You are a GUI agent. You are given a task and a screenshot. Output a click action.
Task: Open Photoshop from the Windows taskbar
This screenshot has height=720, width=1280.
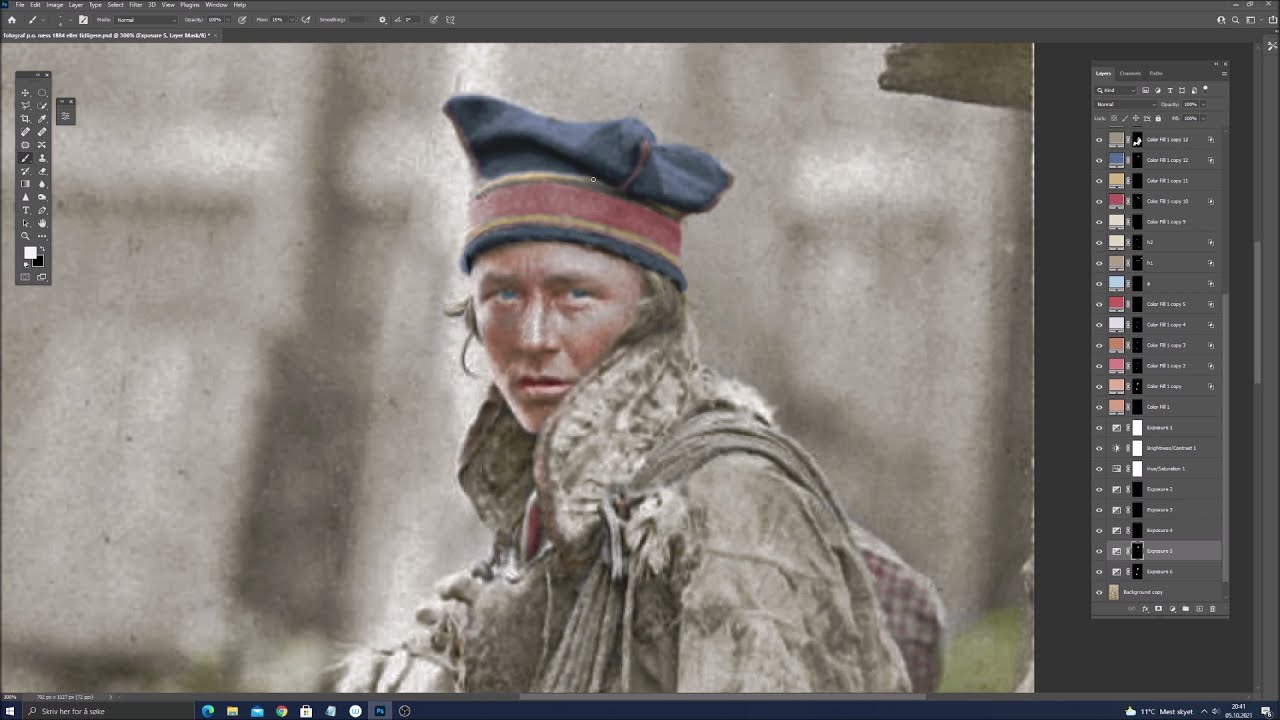(x=380, y=711)
